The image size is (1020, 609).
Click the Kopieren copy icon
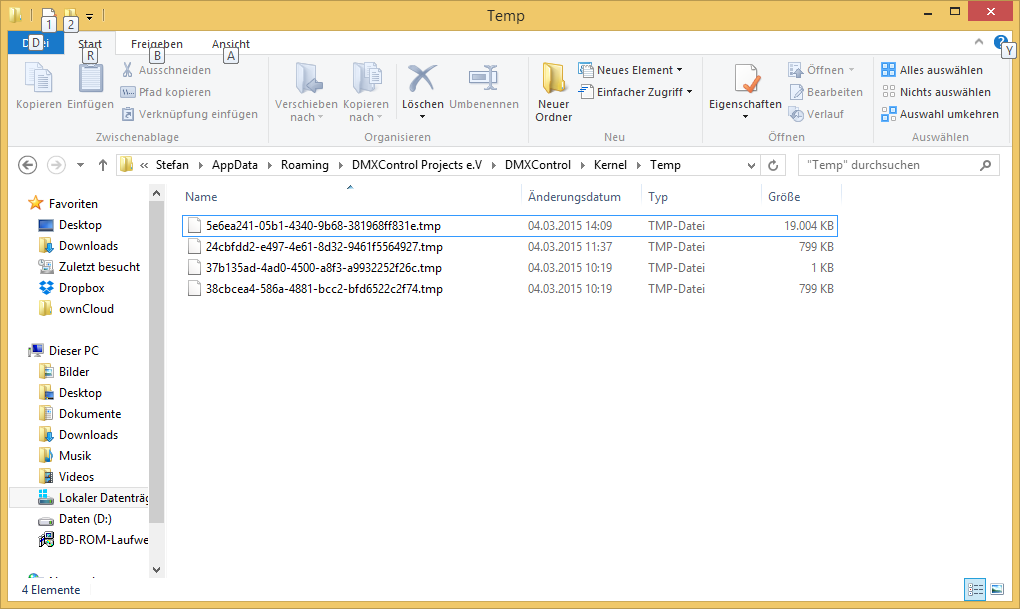click(x=38, y=80)
